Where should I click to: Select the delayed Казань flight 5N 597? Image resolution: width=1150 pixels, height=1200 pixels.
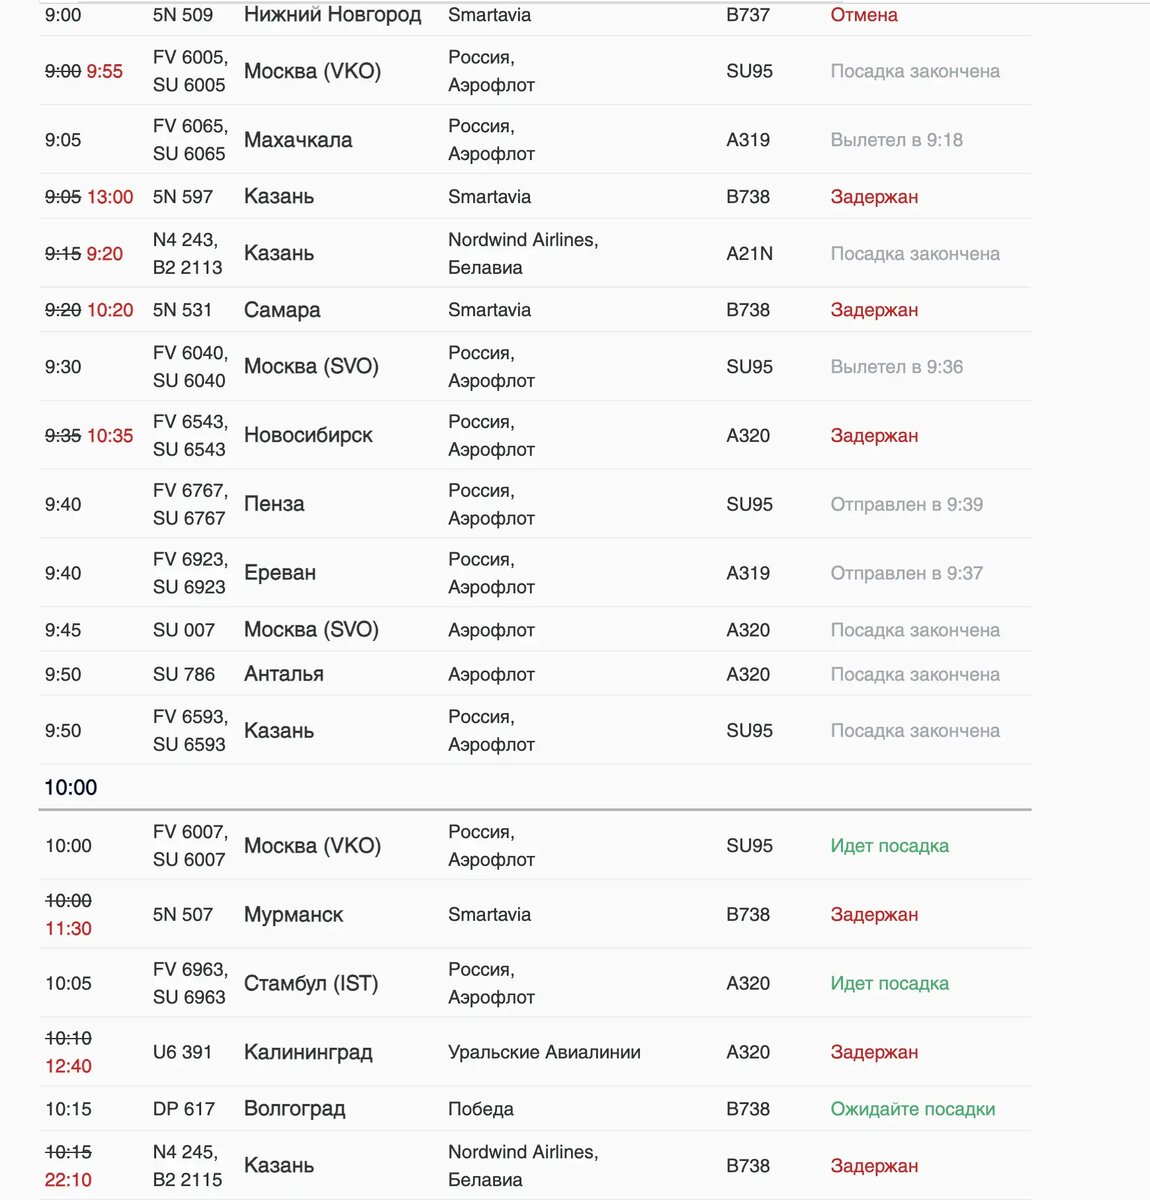click(535, 197)
